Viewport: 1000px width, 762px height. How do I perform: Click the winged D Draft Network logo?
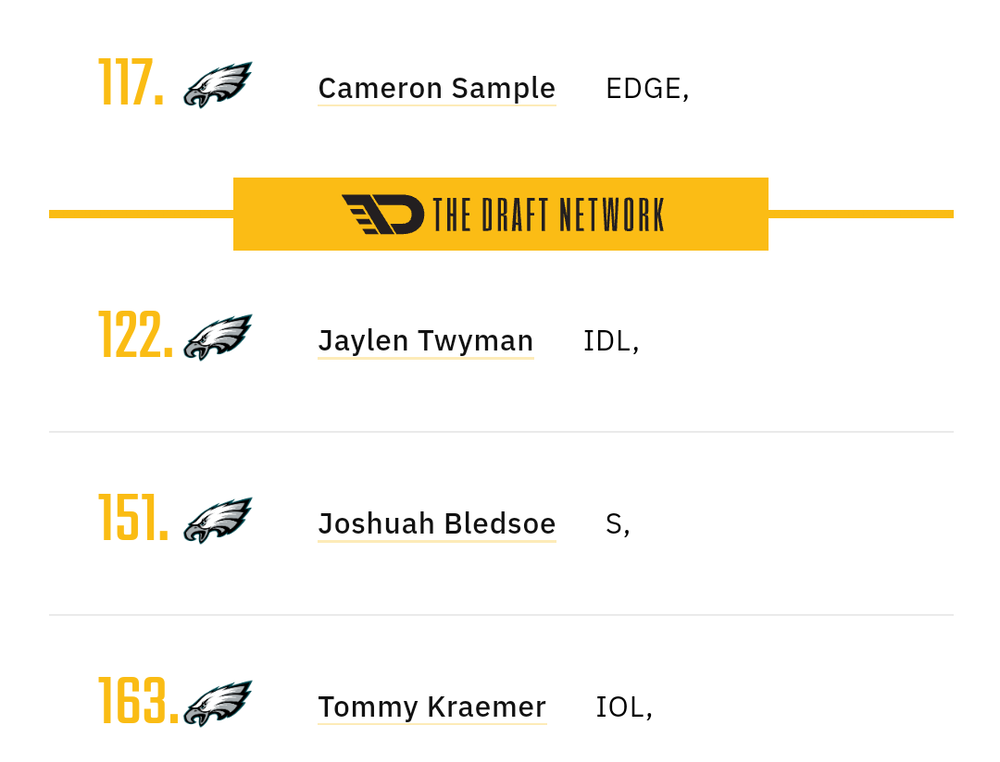[x=383, y=214]
